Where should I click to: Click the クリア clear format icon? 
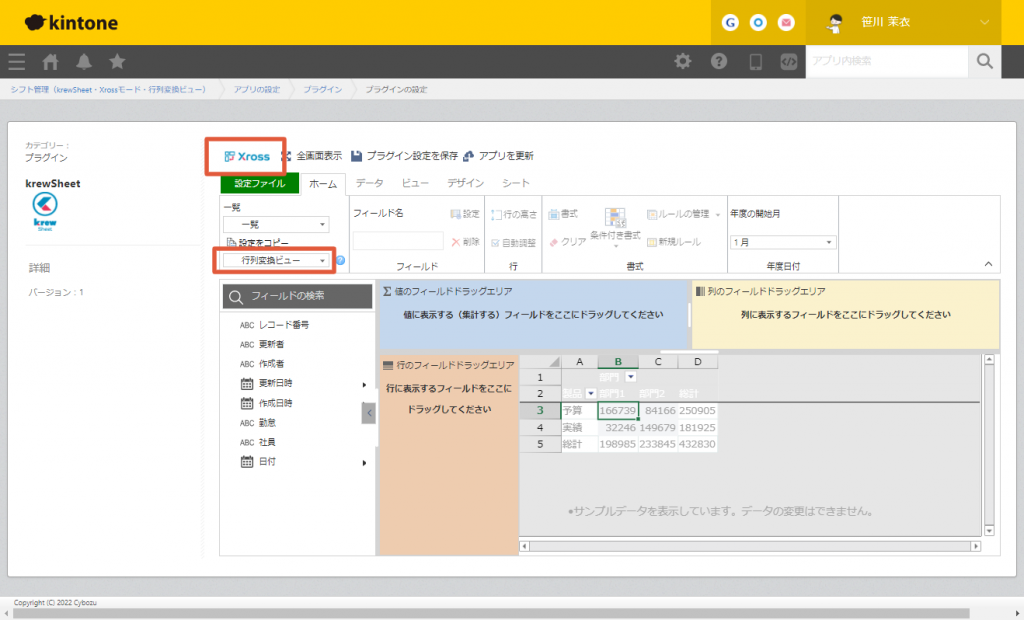[x=567, y=242]
